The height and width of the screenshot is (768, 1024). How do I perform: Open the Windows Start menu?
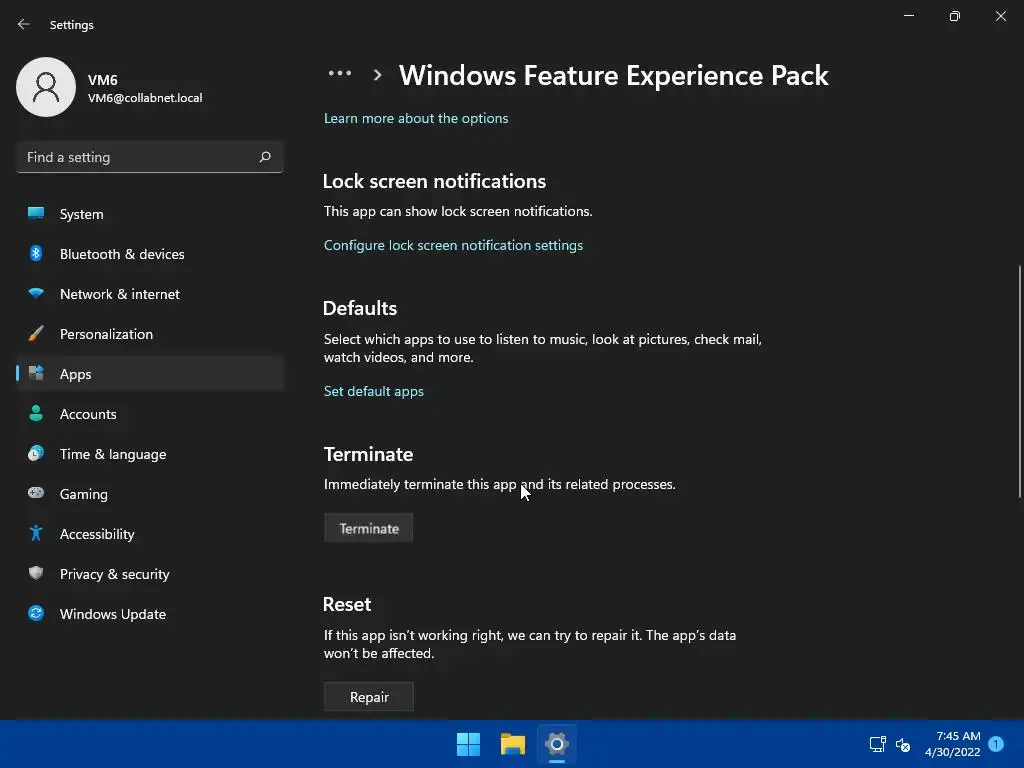(468, 744)
